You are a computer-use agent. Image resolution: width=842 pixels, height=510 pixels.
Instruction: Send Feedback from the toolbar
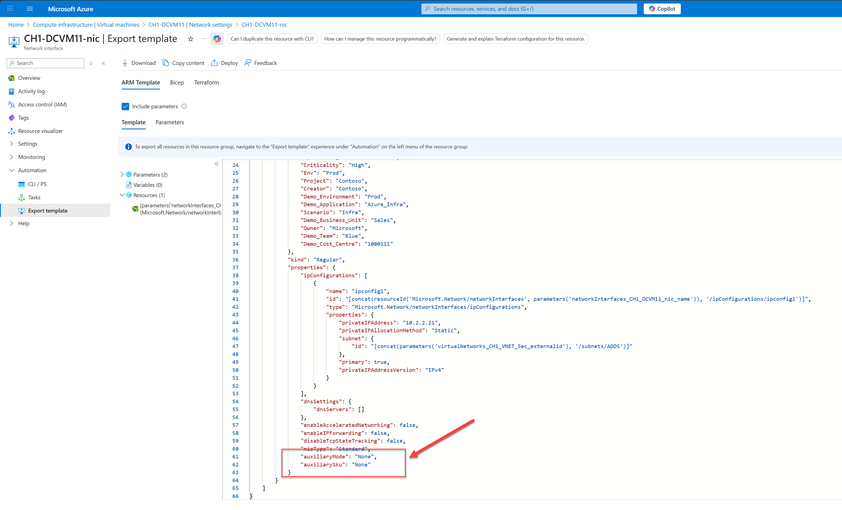[x=261, y=63]
